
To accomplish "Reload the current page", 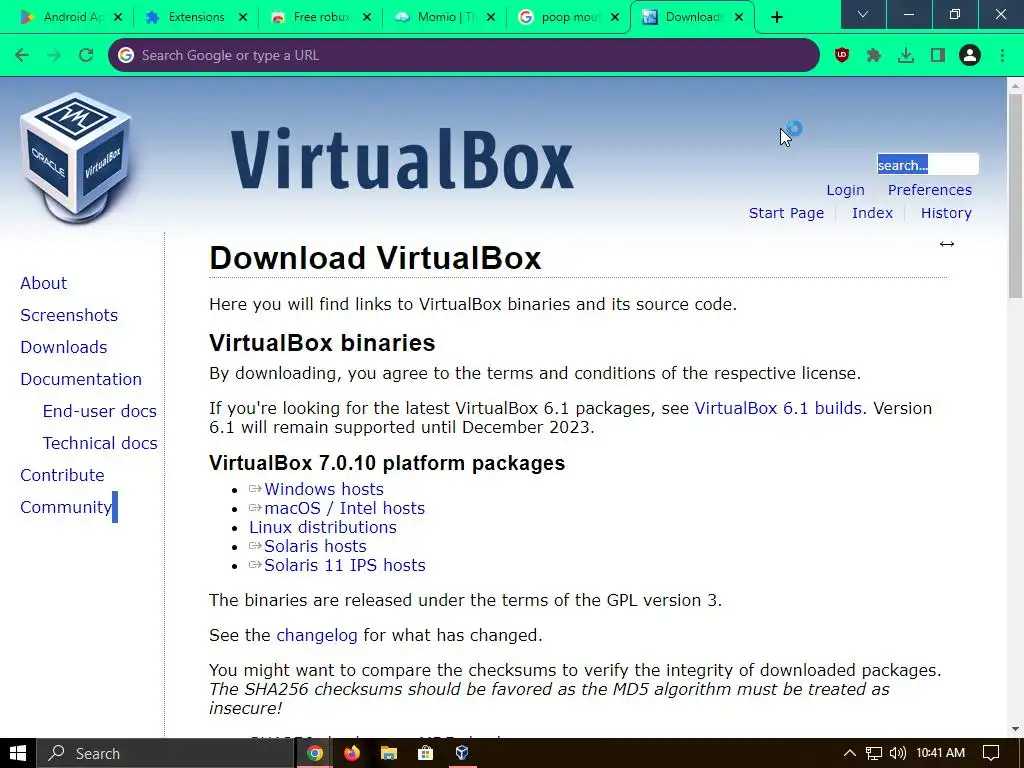I will point(86,56).
